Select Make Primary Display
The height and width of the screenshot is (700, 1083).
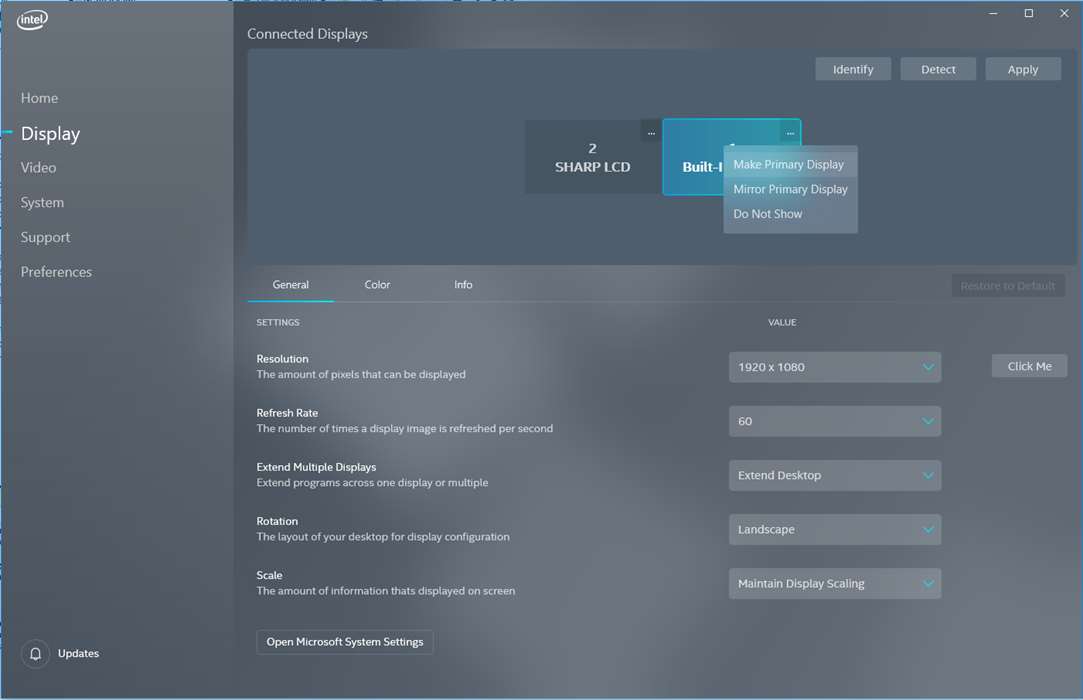coord(789,164)
